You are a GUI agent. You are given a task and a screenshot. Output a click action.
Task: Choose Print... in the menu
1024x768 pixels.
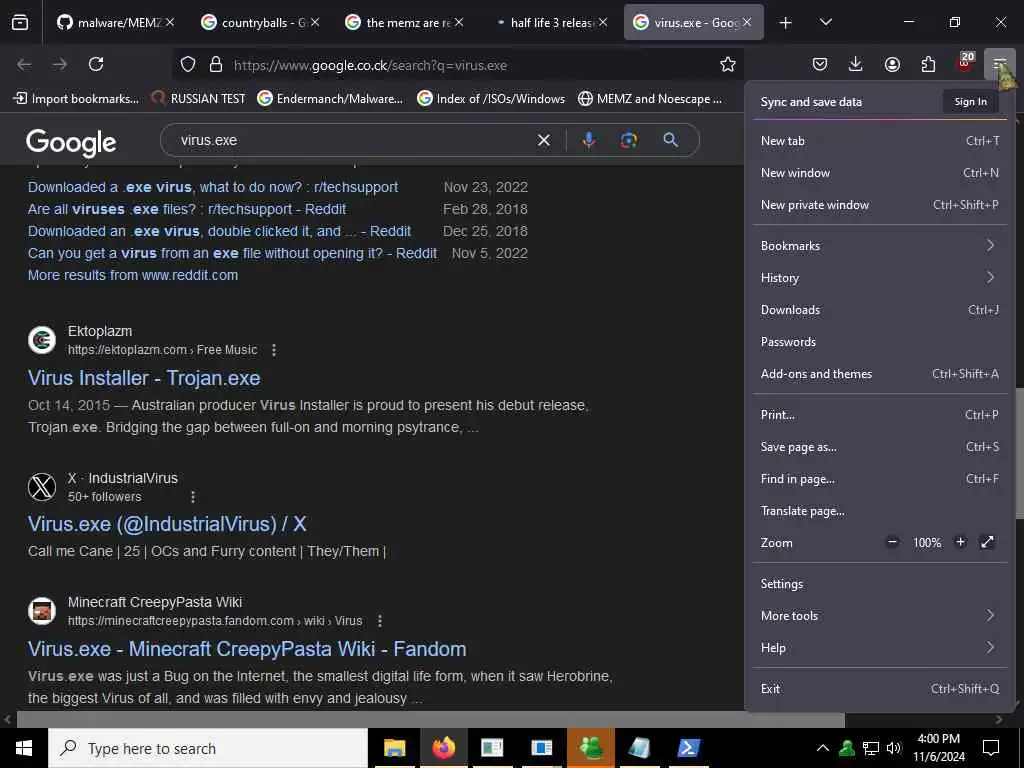(x=880, y=415)
